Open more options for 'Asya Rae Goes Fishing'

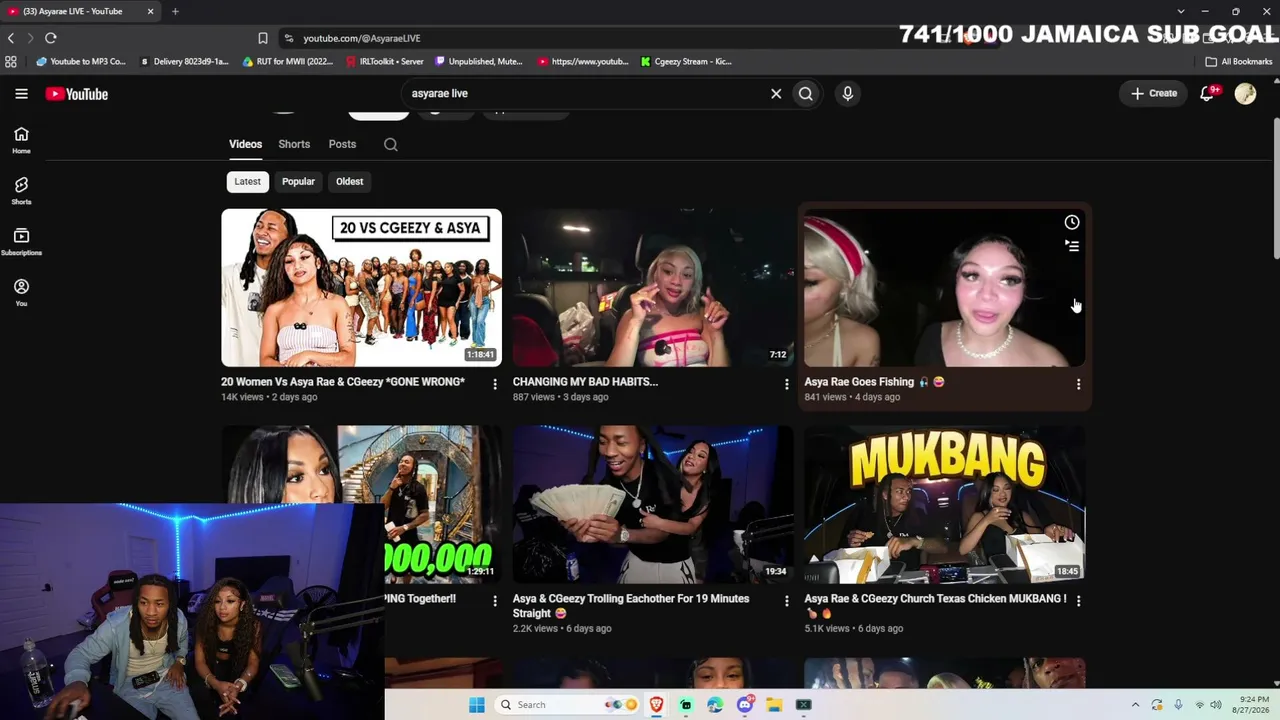pyautogui.click(x=1078, y=384)
